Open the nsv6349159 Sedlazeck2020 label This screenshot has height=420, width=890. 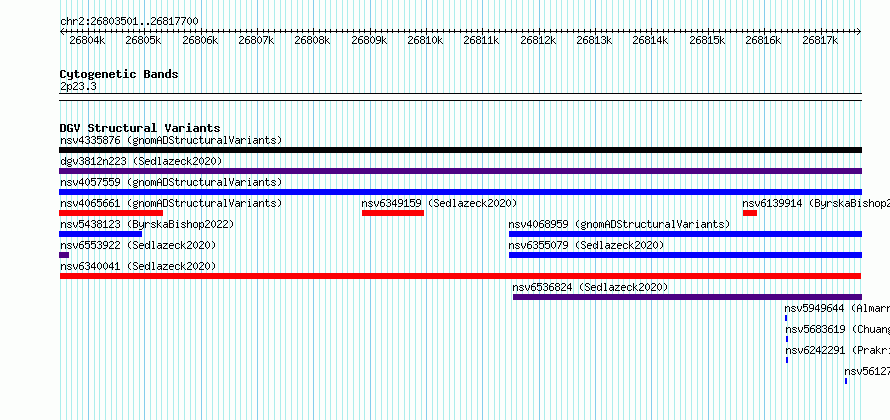coord(439,203)
